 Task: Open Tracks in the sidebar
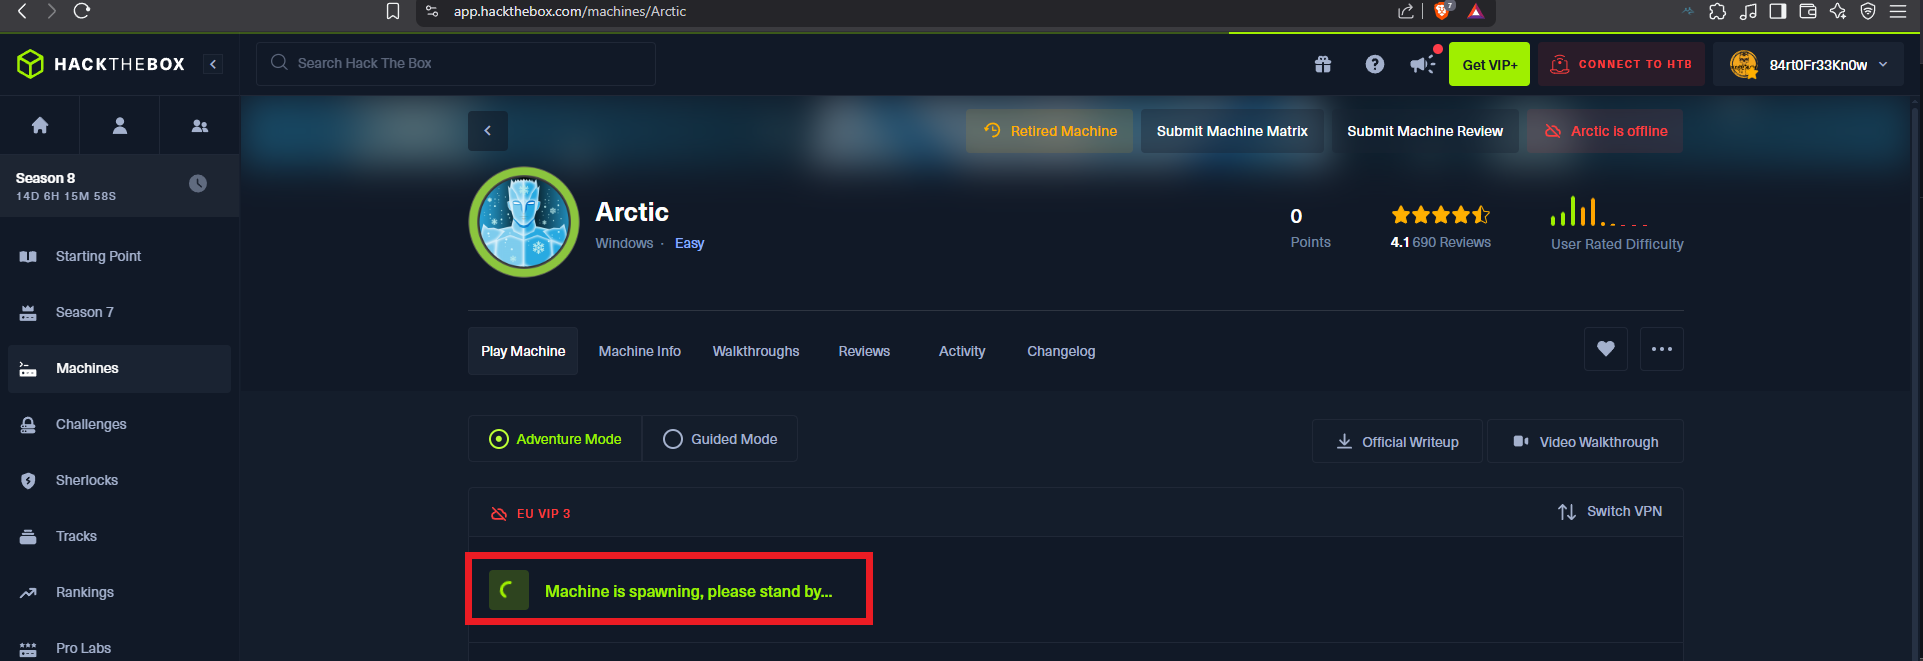(x=119, y=536)
